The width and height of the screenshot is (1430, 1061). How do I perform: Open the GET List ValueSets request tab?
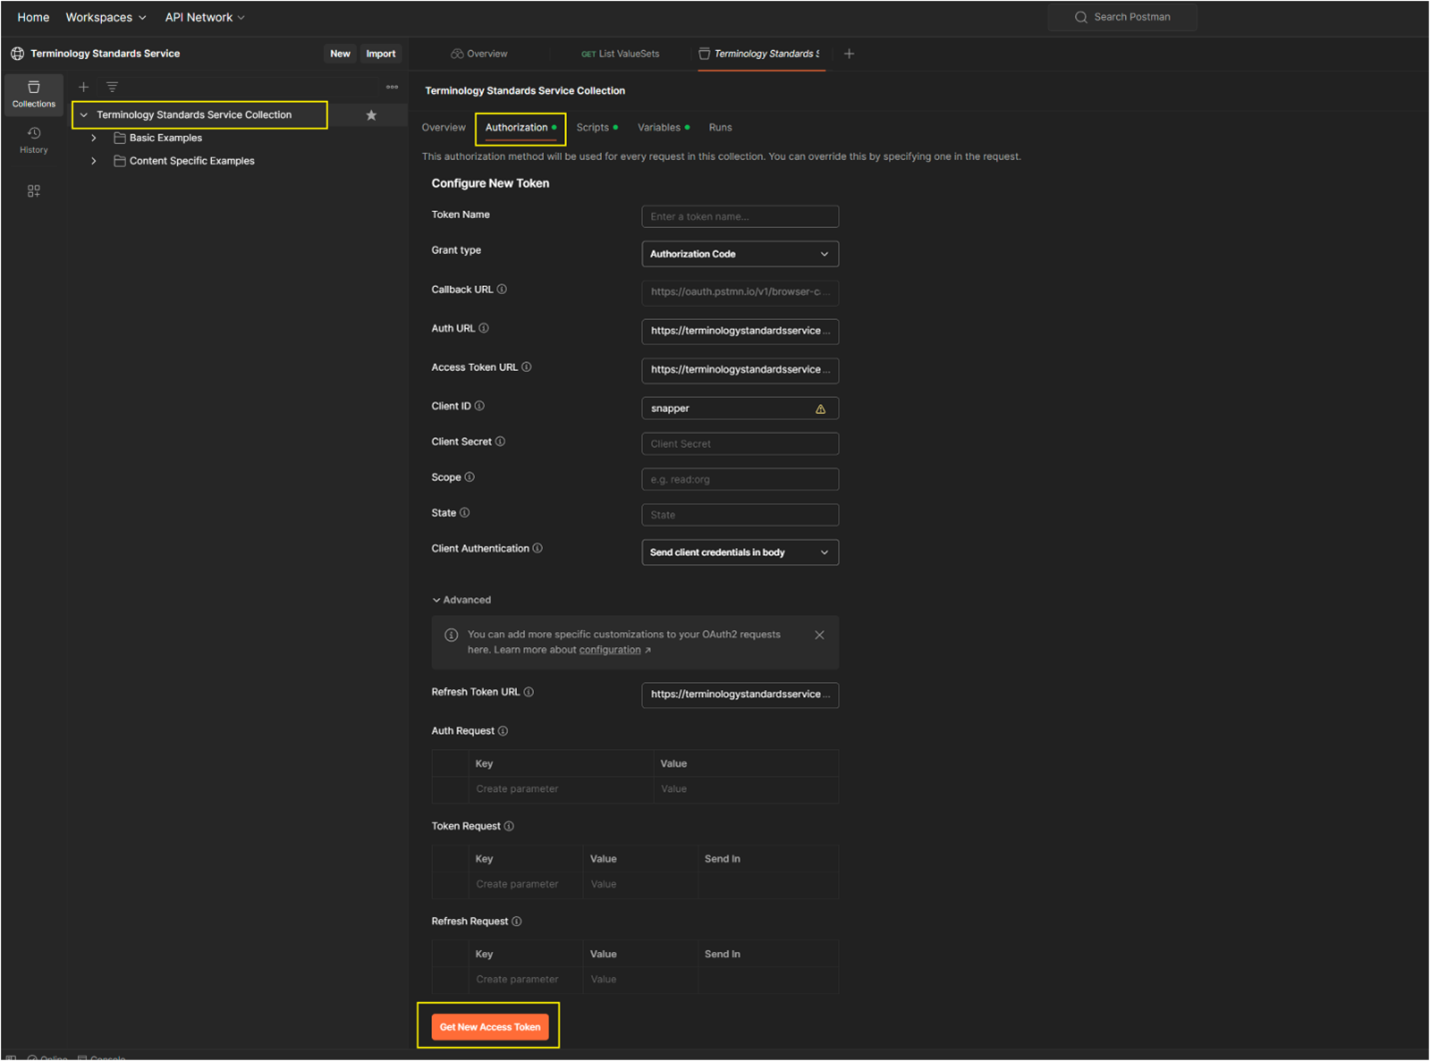[620, 54]
